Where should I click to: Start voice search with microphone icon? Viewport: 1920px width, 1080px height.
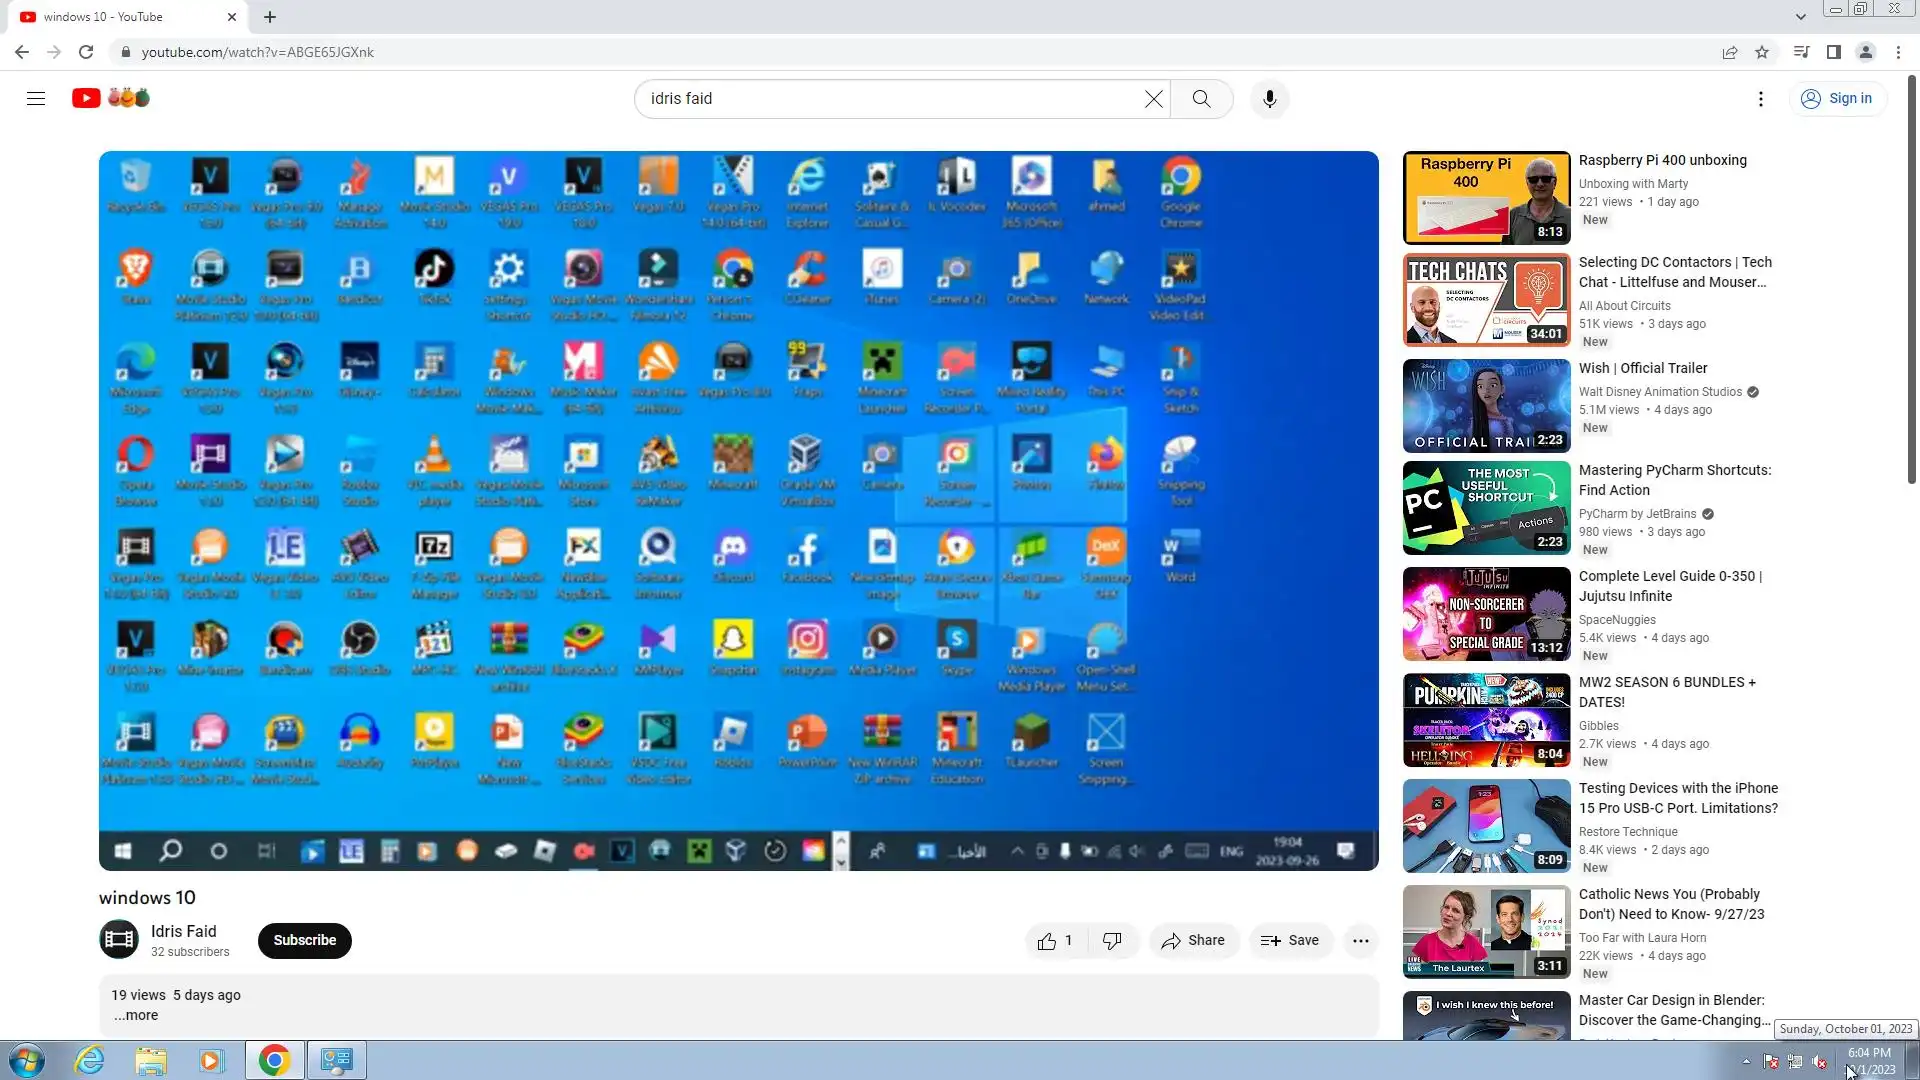(x=1269, y=99)
